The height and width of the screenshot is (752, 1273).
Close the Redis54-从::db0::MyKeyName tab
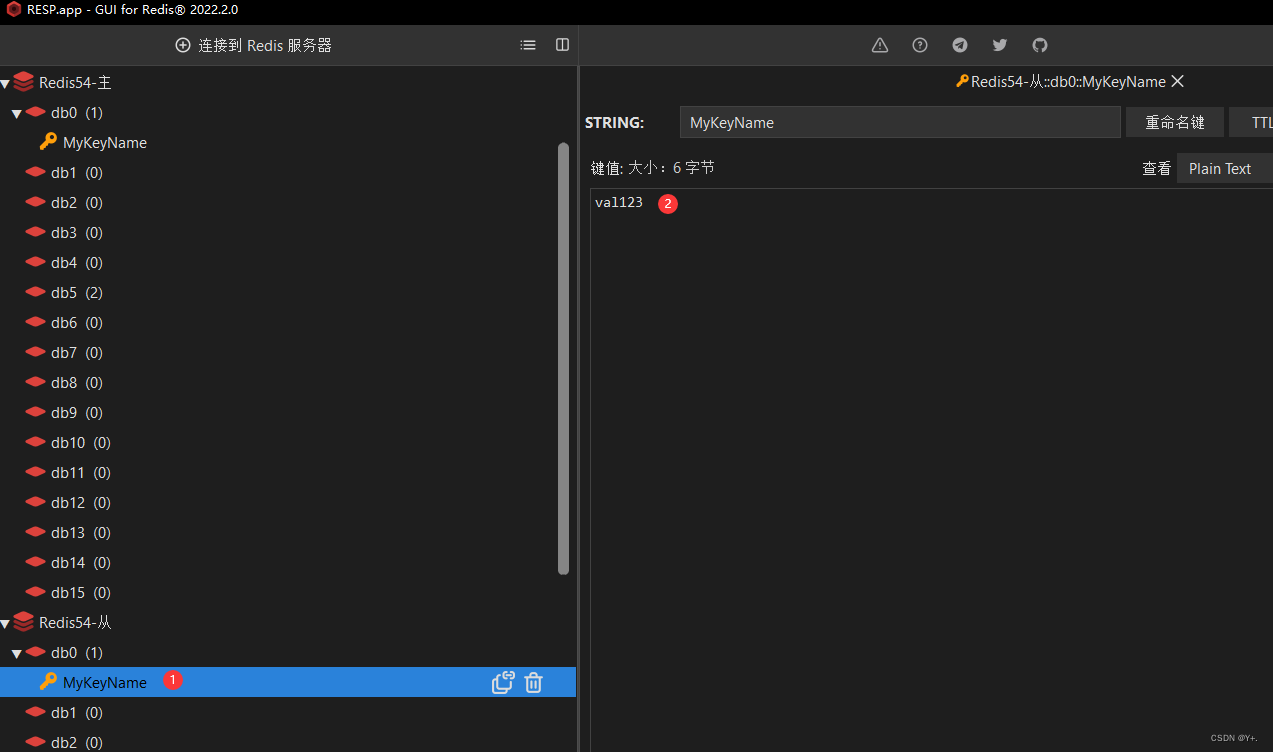click(1178, 81)
